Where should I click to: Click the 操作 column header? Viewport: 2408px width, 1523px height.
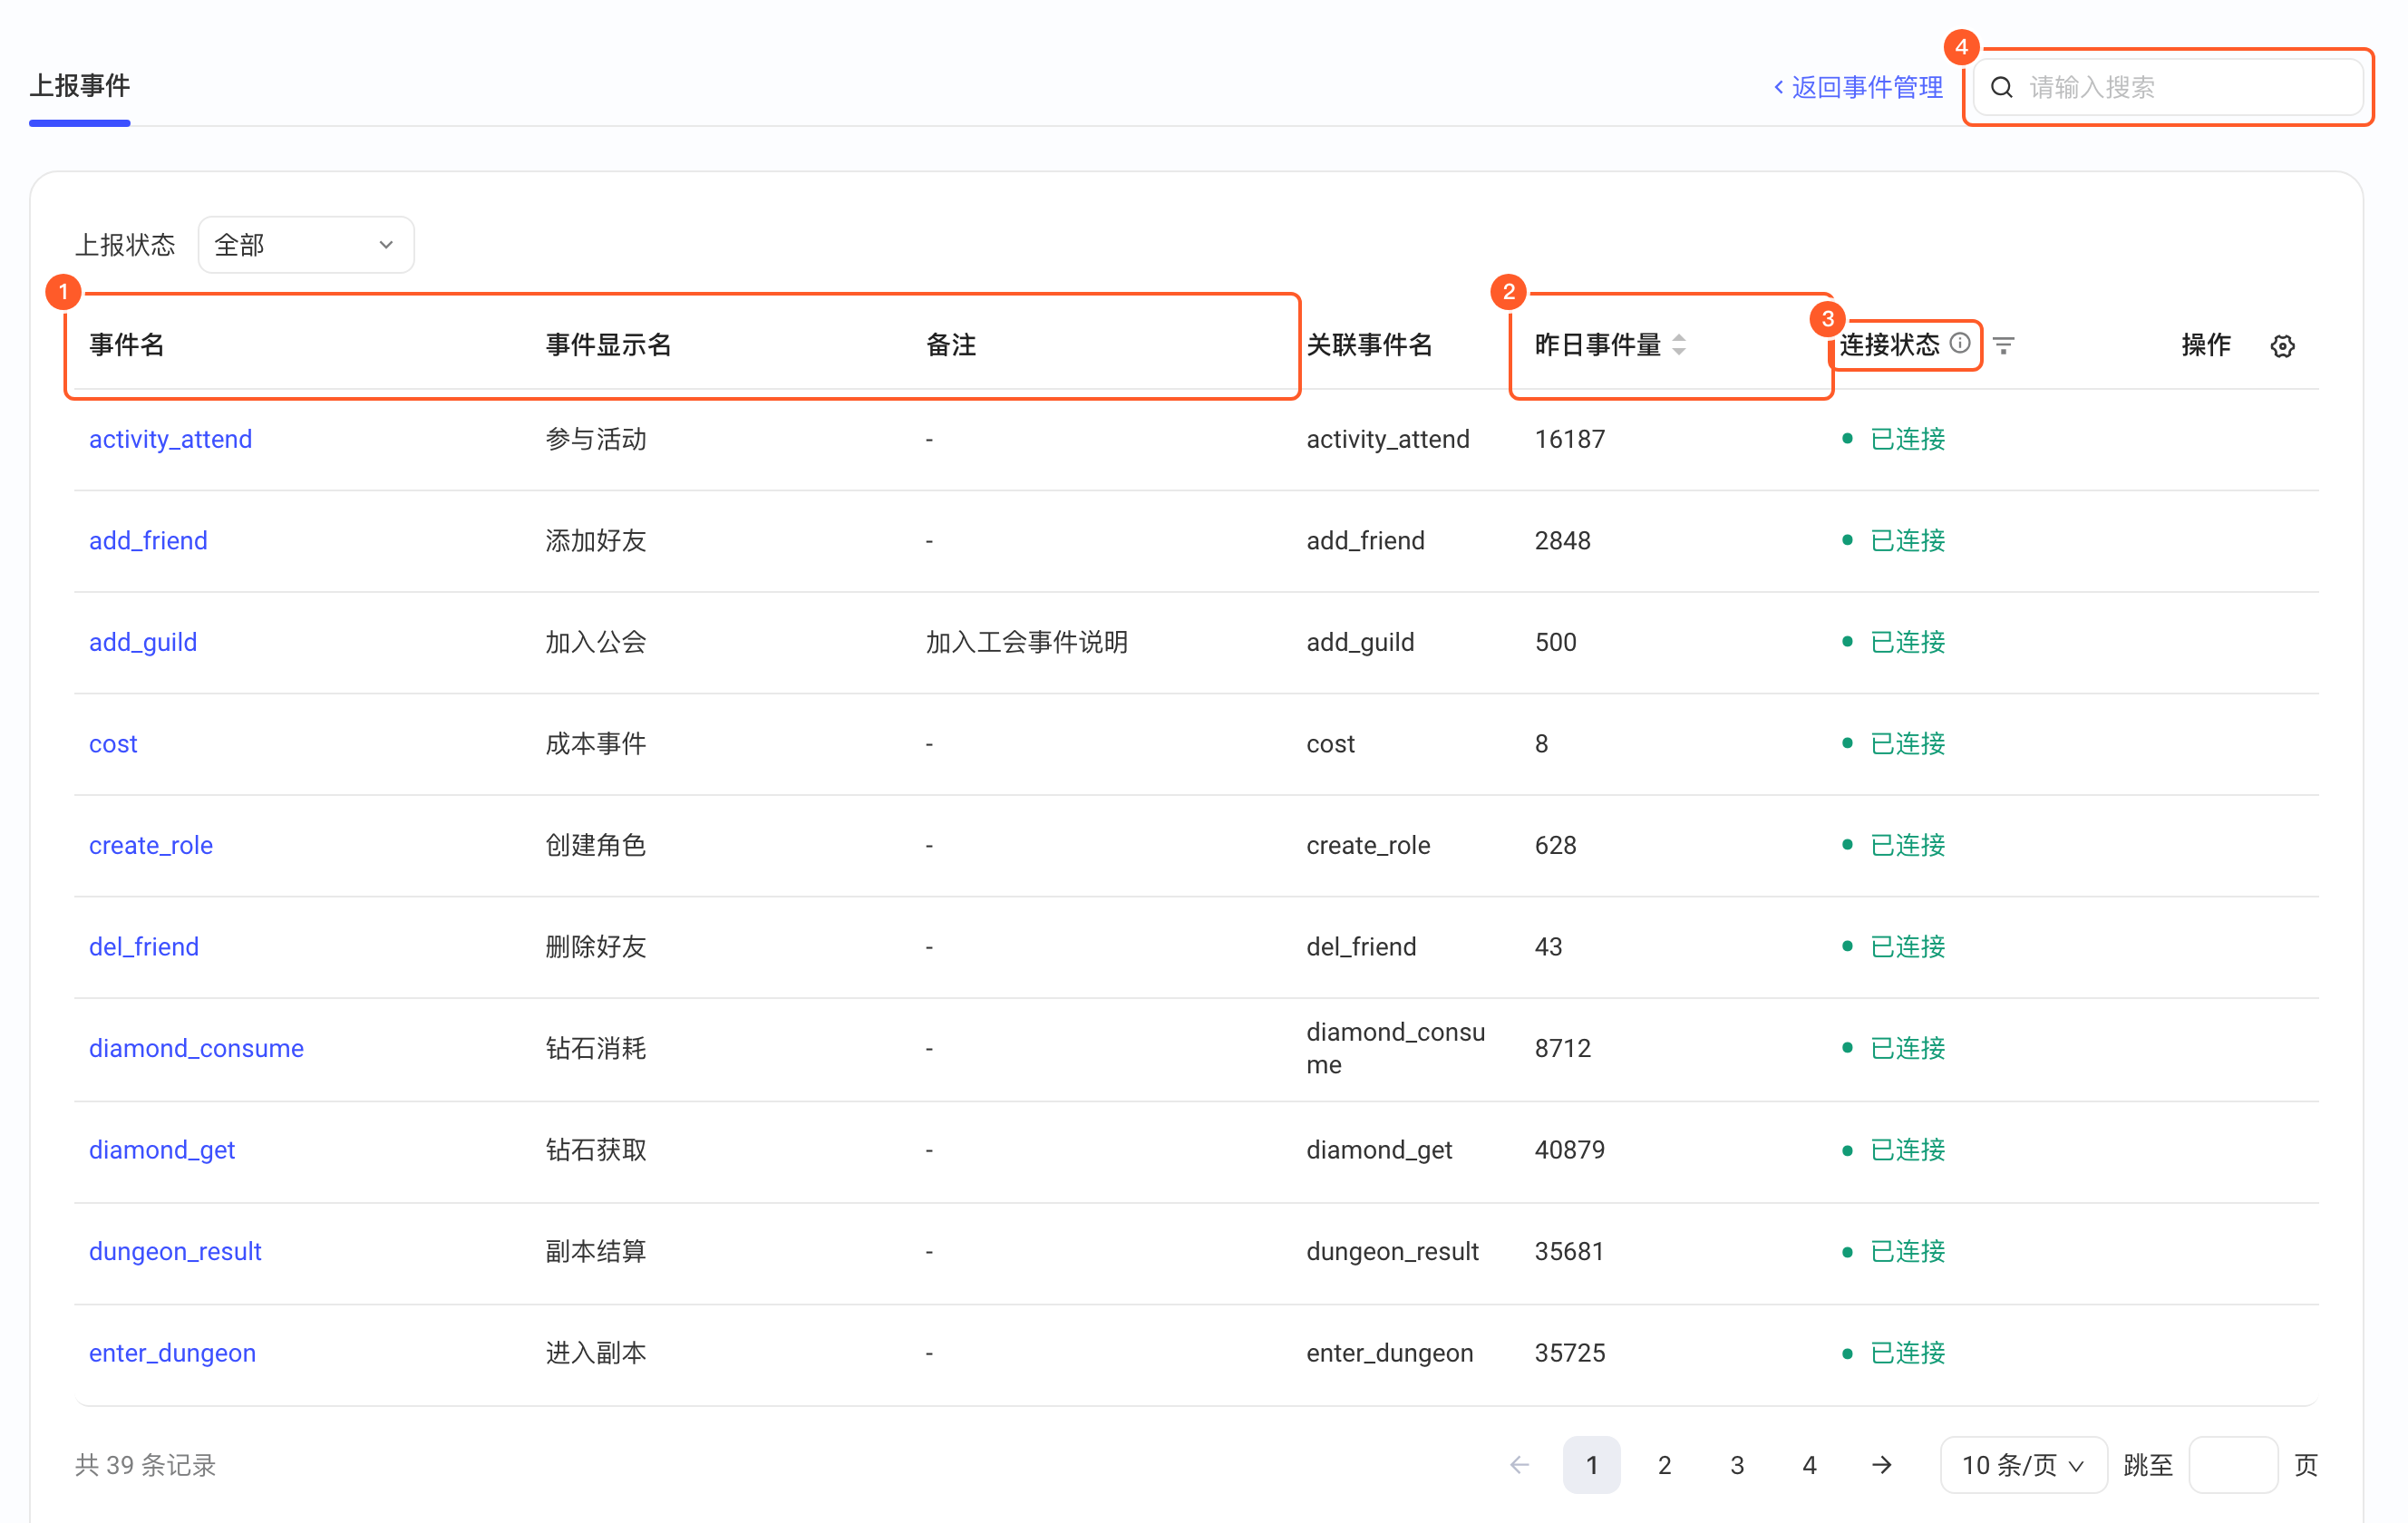(x=2206, y=345)
